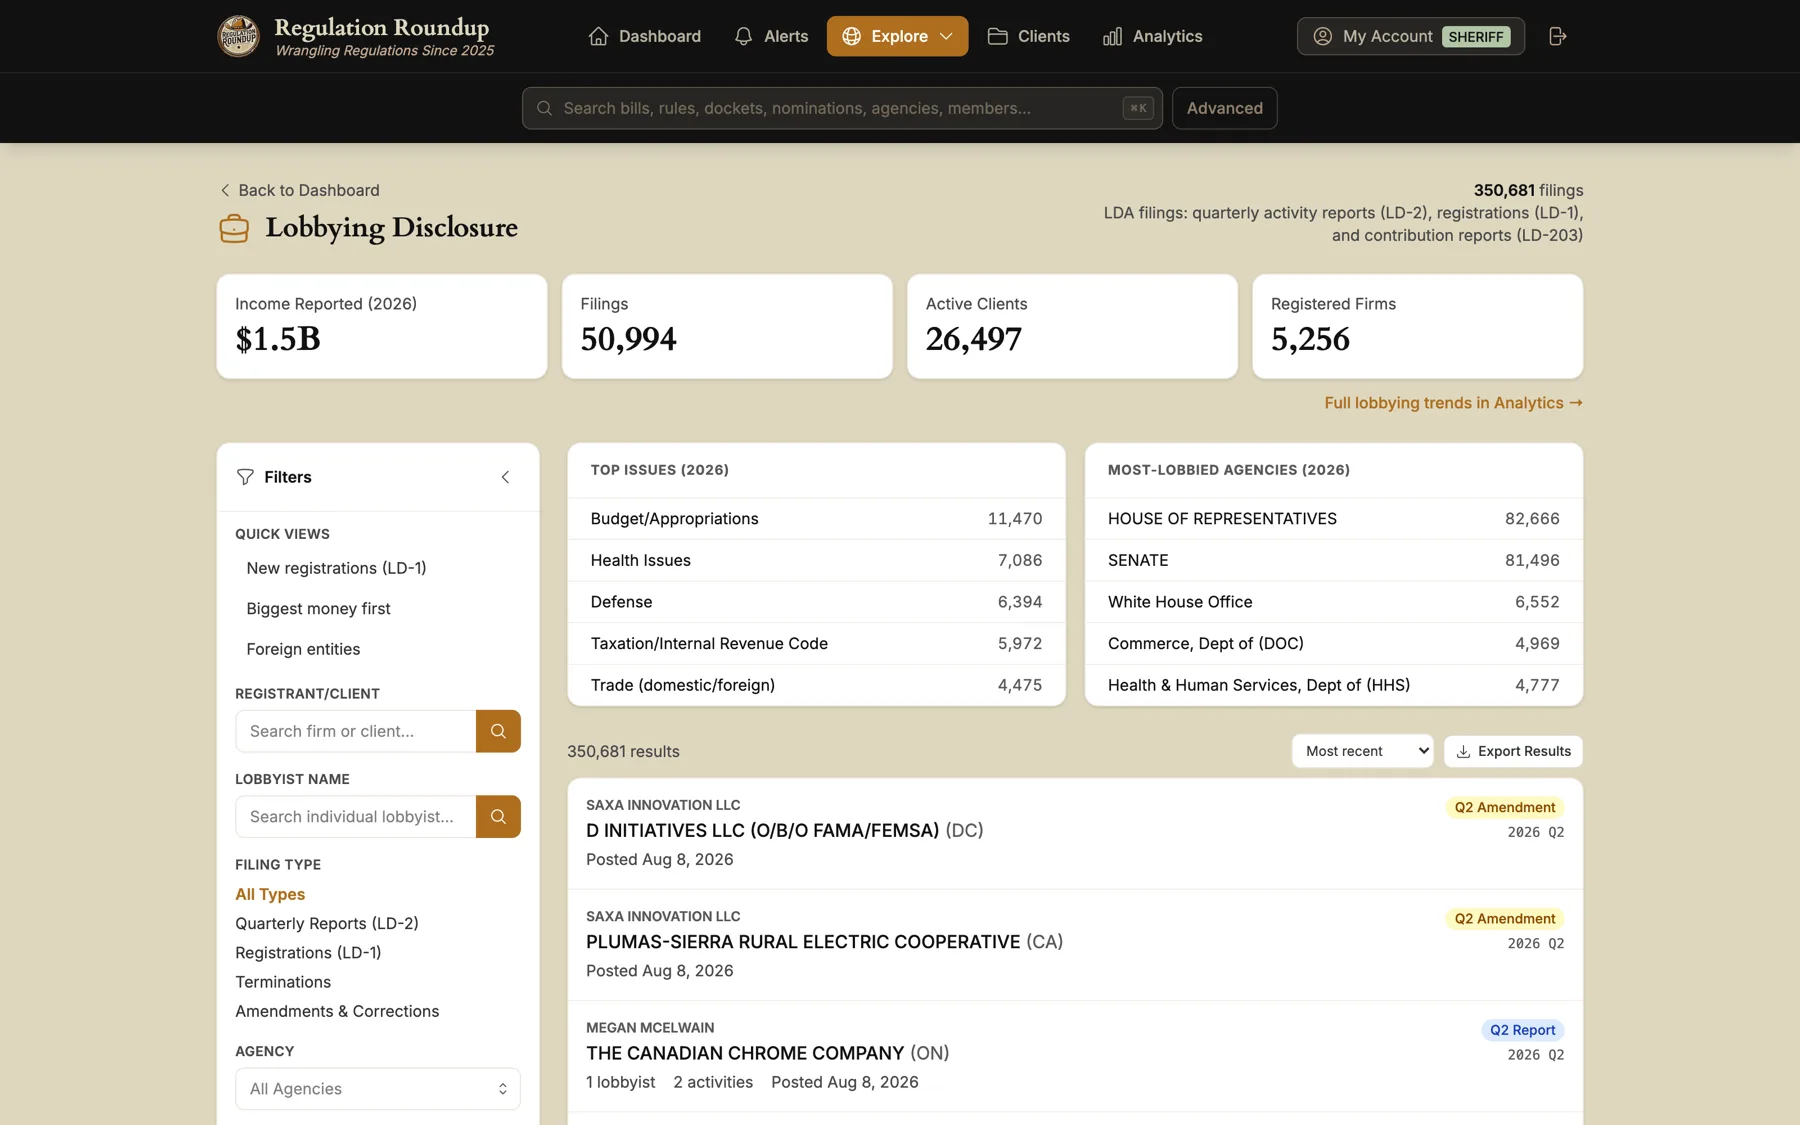Click the Lobbying Disclosure briefcase icon
The width and height of the screenshot is (1800, 1125).
(x=234, y=228)
